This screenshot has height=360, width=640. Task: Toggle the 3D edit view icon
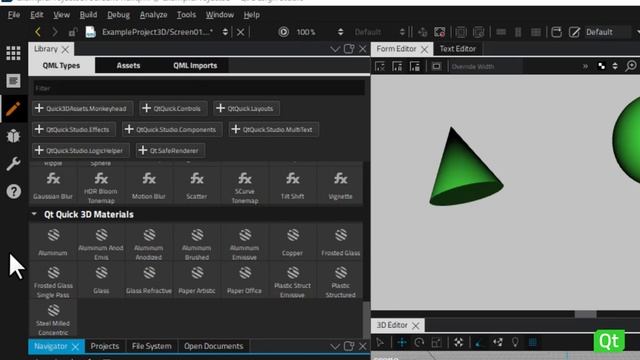(440, 32)
